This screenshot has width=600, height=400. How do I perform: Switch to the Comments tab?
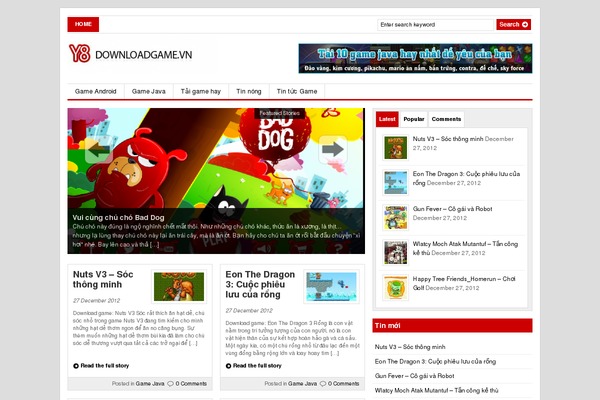click(446, 119)
